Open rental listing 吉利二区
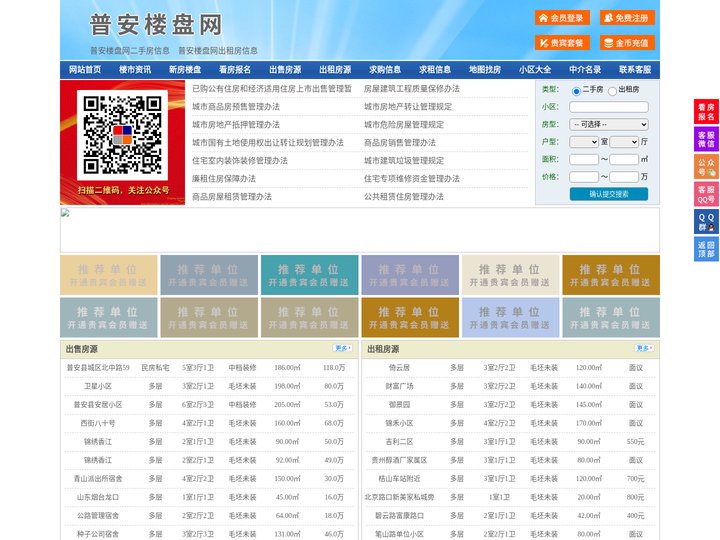Viewport: 720px width, 540px height. click(x=399, y=442)
